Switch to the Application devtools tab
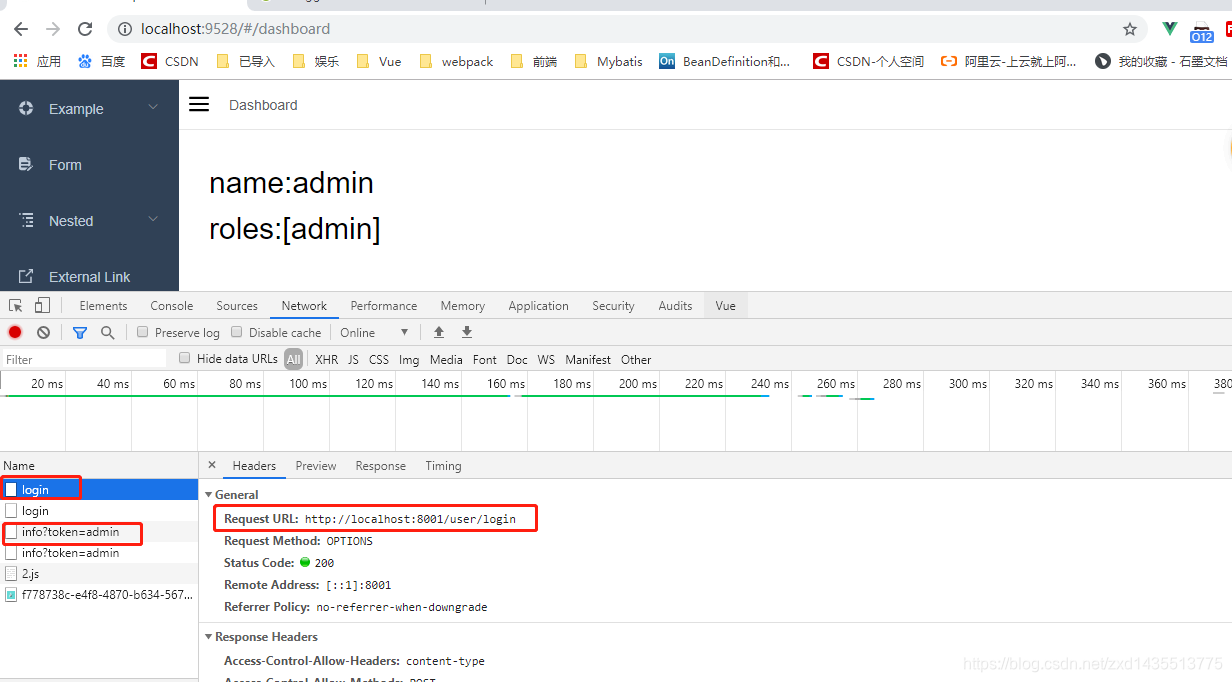 tap(538, 305)
